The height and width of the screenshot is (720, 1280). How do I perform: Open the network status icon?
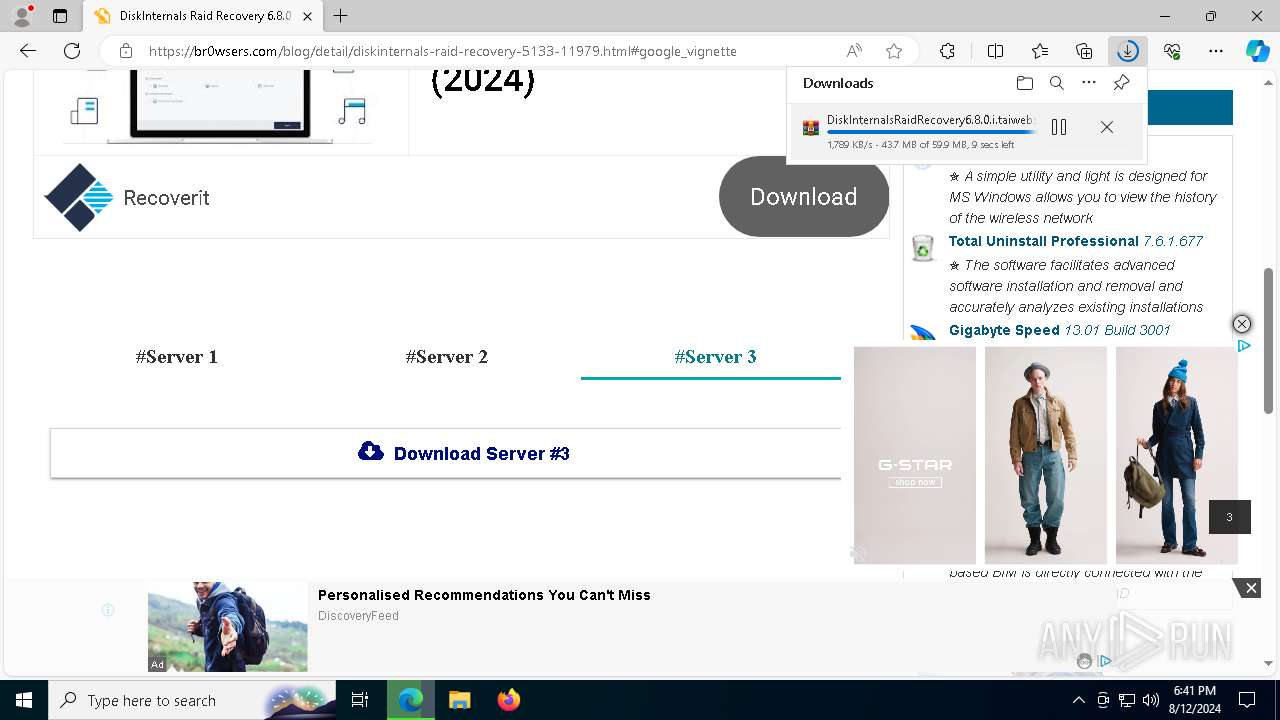(1127, 700)
